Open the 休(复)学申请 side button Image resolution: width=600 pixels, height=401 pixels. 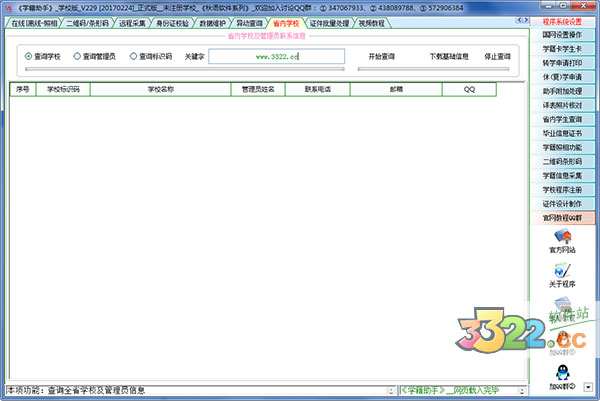562,77
